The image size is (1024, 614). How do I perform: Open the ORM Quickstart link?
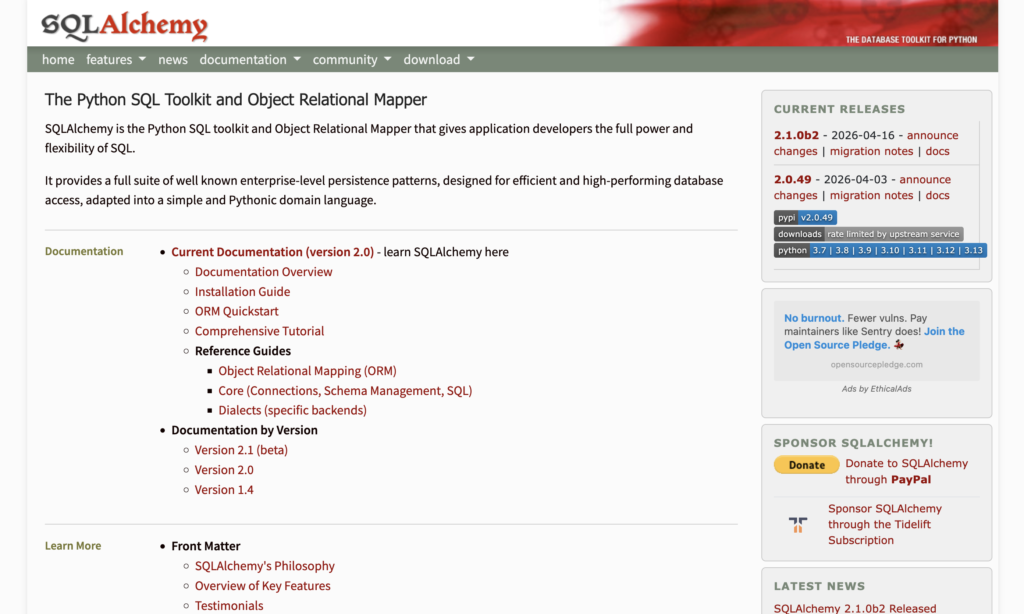coord(236,312)
